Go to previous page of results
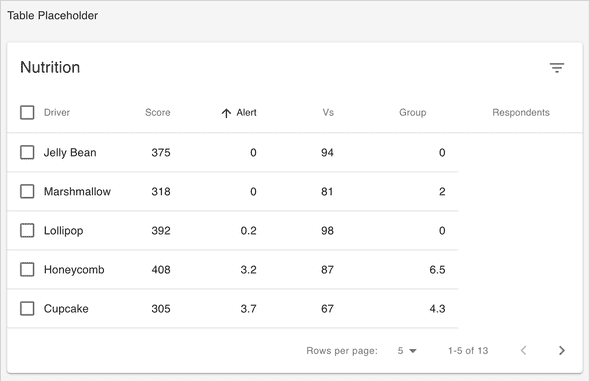This screenshot has width=590, height=381. pyautogui.click(x=523, y=351)
